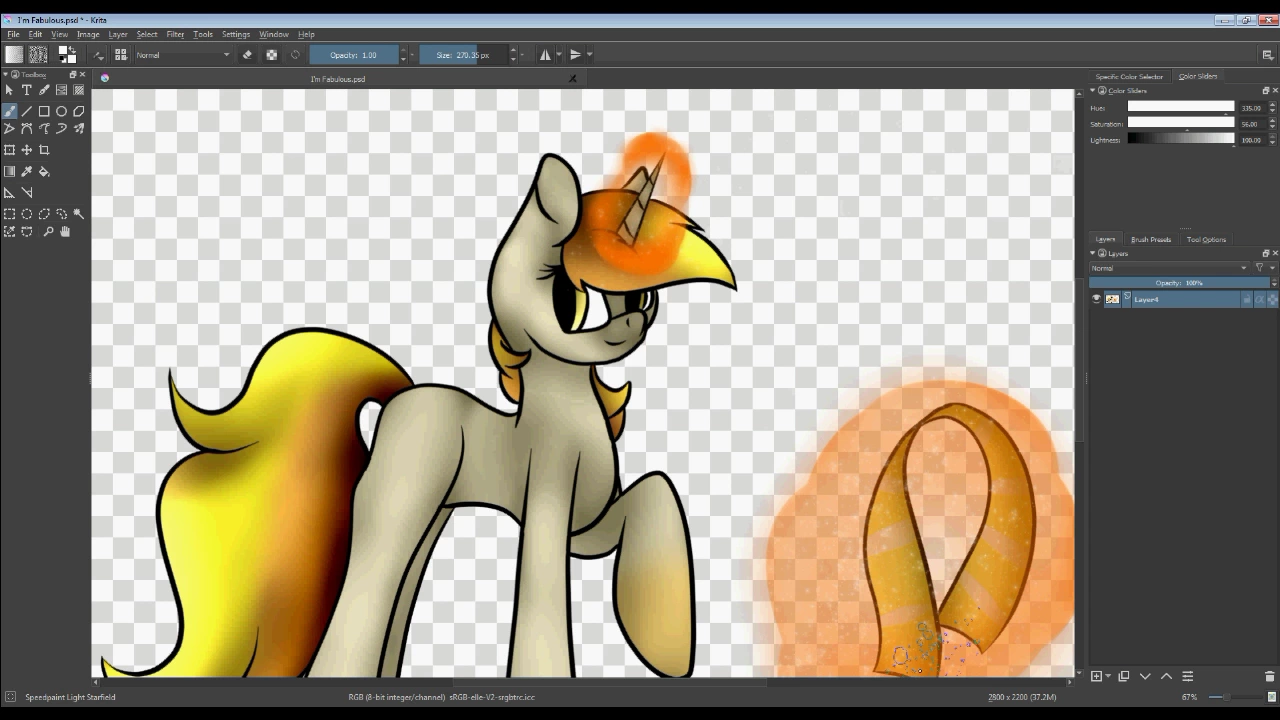Image resolution: width=1280 pixels, height=720 pixels.
Task: Select the Rectangle shape tool
Action: pyautogui.click(x=44, y=111)
